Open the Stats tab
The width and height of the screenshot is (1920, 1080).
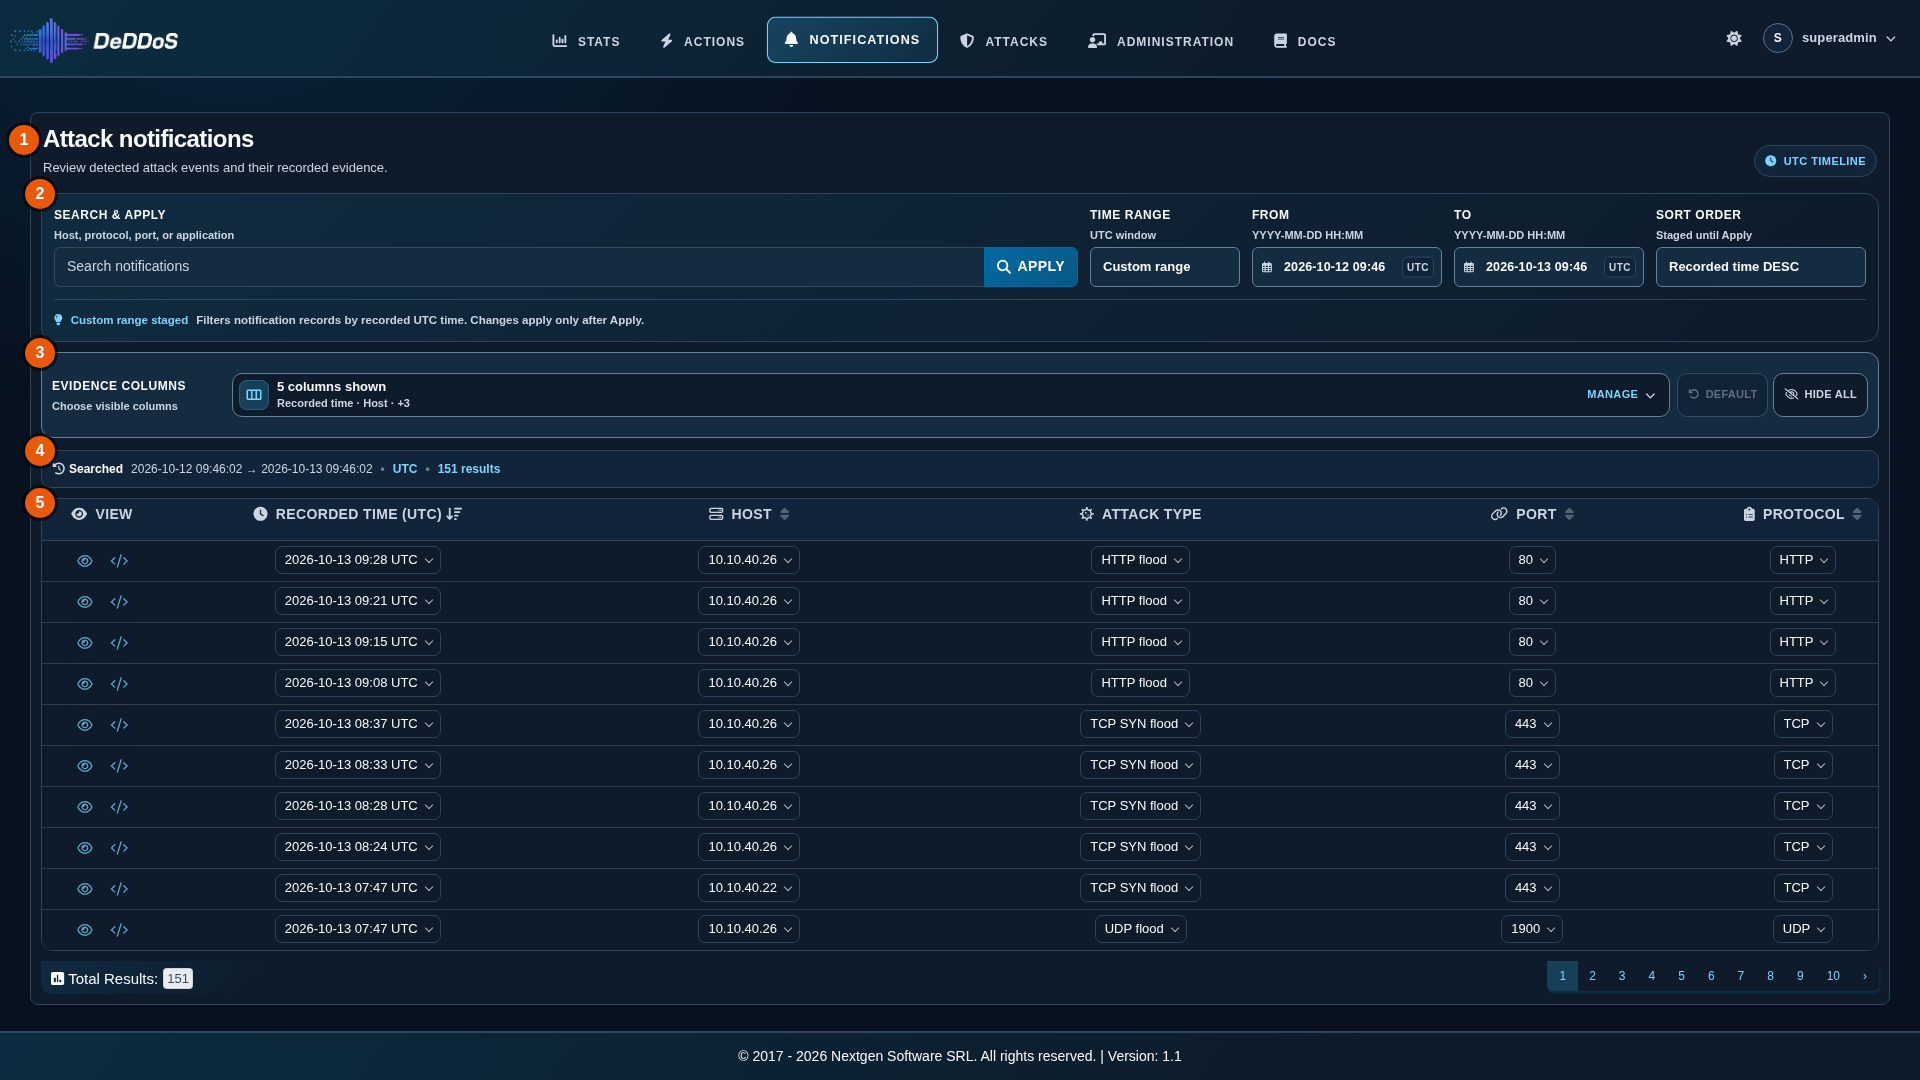click(x=586, y=41)
